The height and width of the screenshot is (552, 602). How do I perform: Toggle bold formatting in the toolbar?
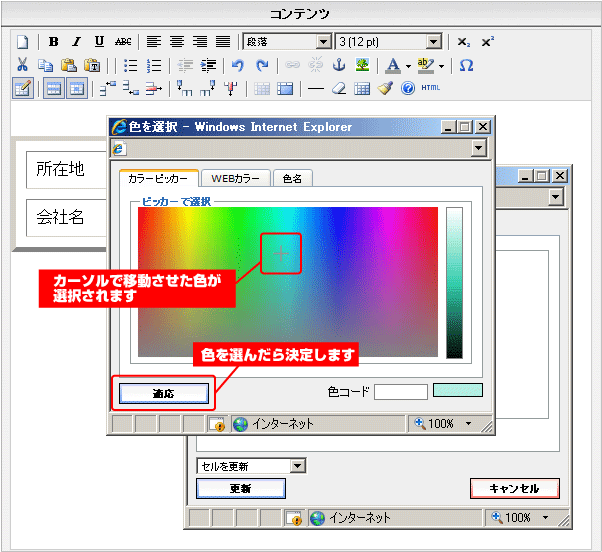(54, 41)
